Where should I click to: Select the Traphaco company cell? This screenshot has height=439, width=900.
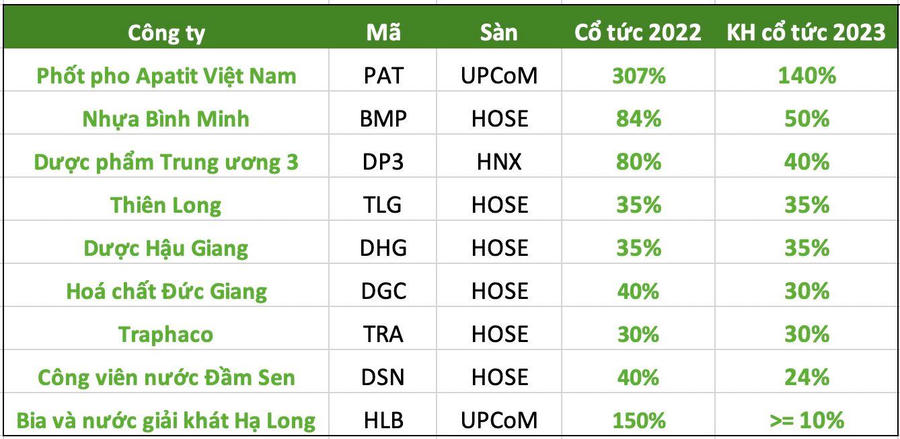166,334
